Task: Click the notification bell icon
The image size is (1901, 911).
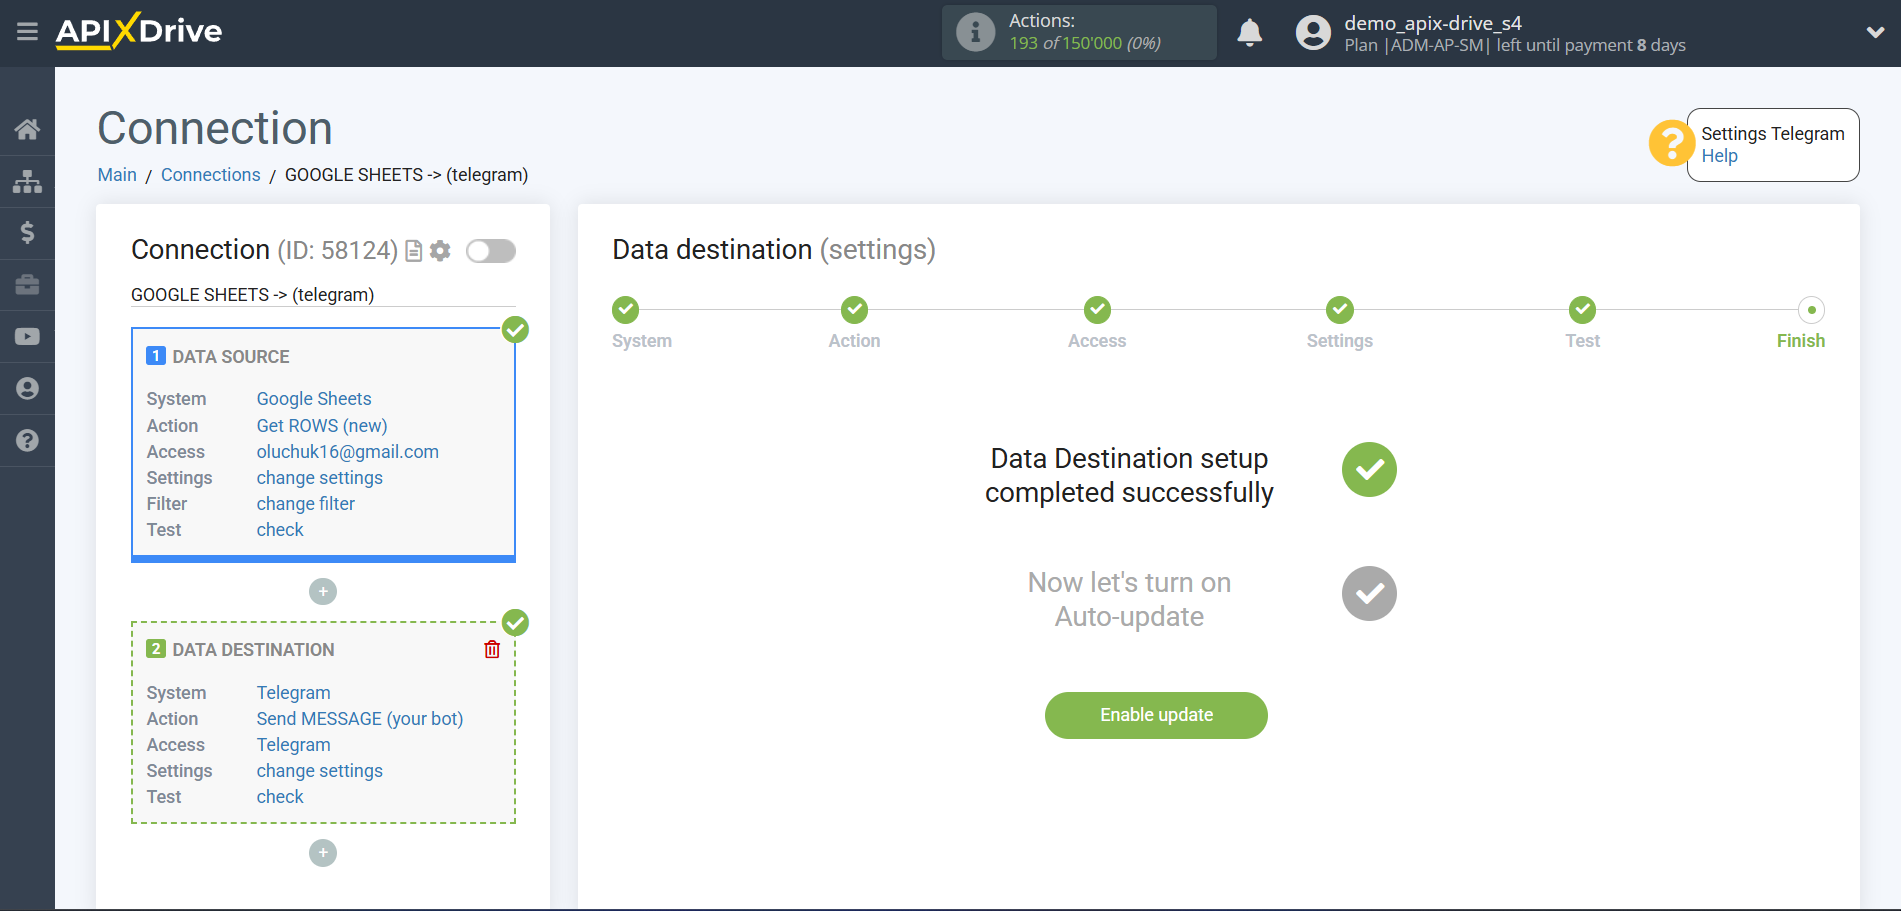Action: click(1249, 32)
